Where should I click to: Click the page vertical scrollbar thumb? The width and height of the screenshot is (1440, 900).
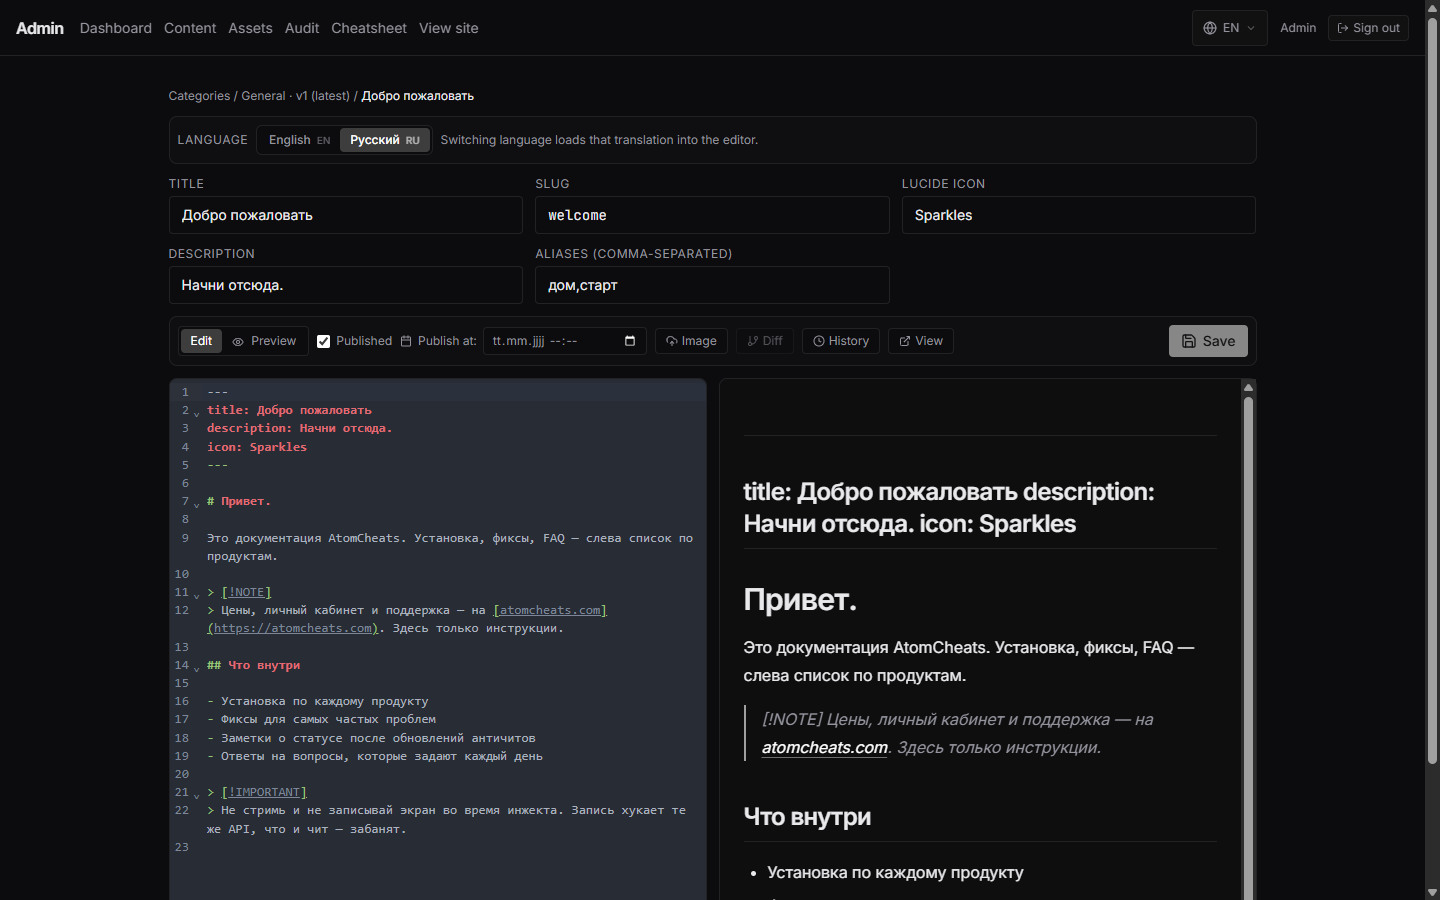(1432, 392)
